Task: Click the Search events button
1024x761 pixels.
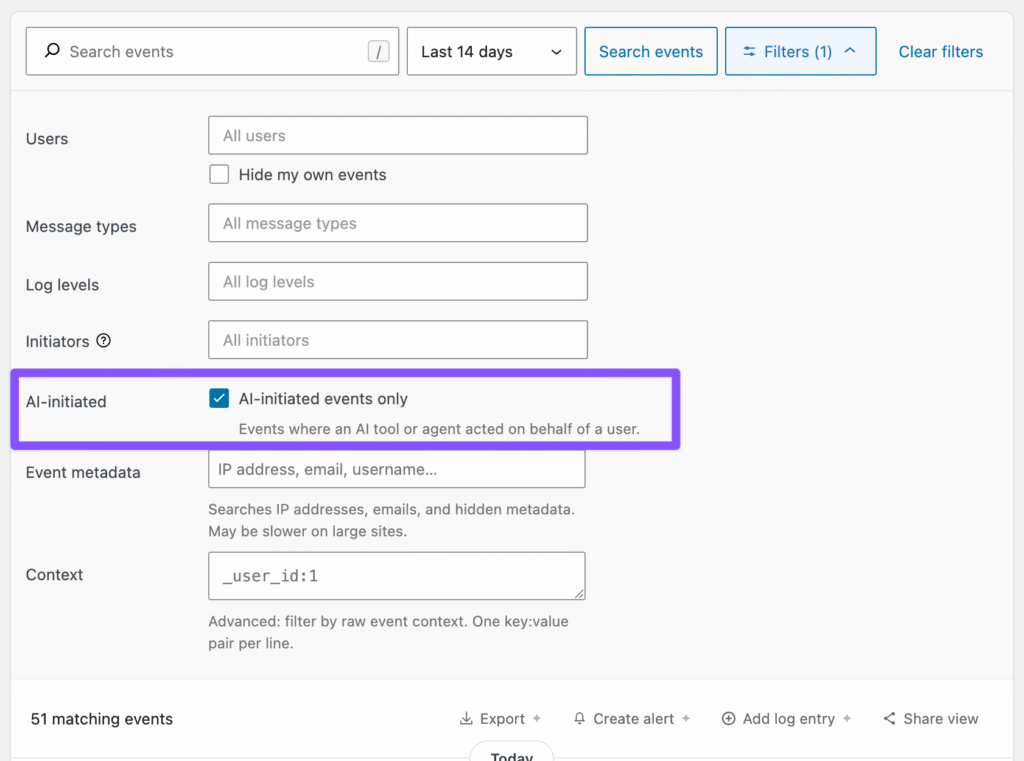Action: coord(650,51)
